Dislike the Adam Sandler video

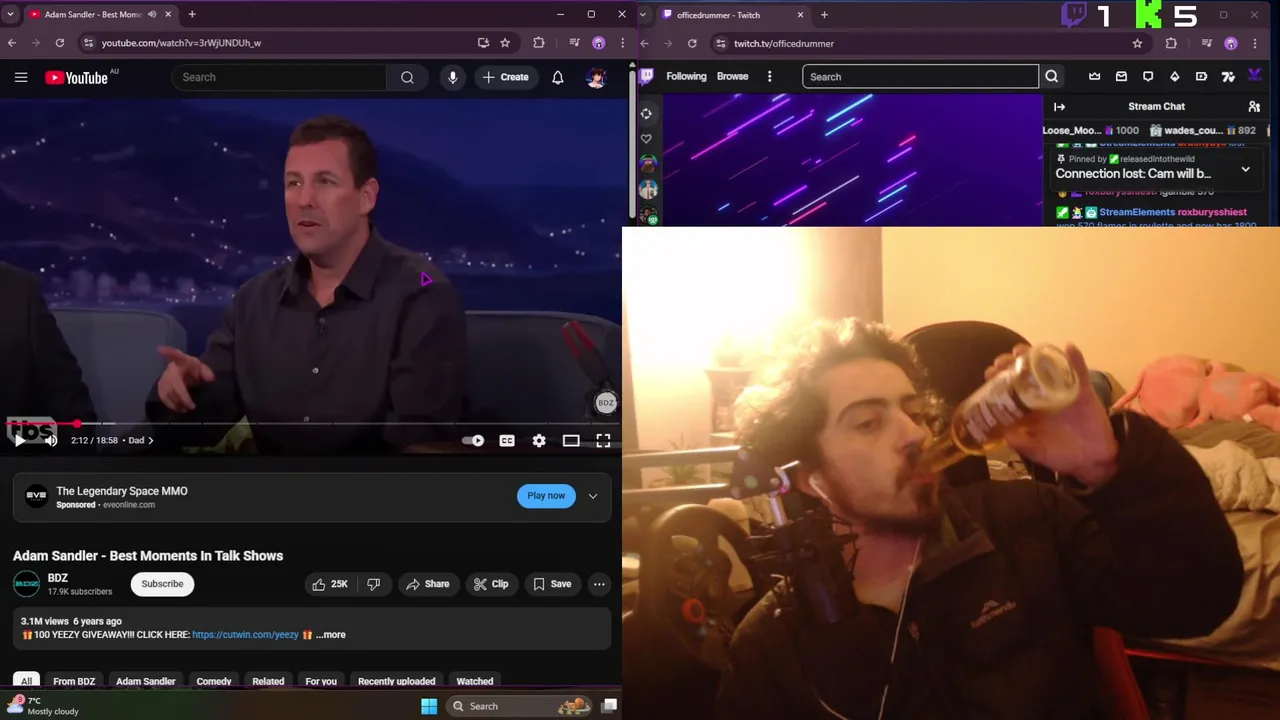[x=373, y=584]
